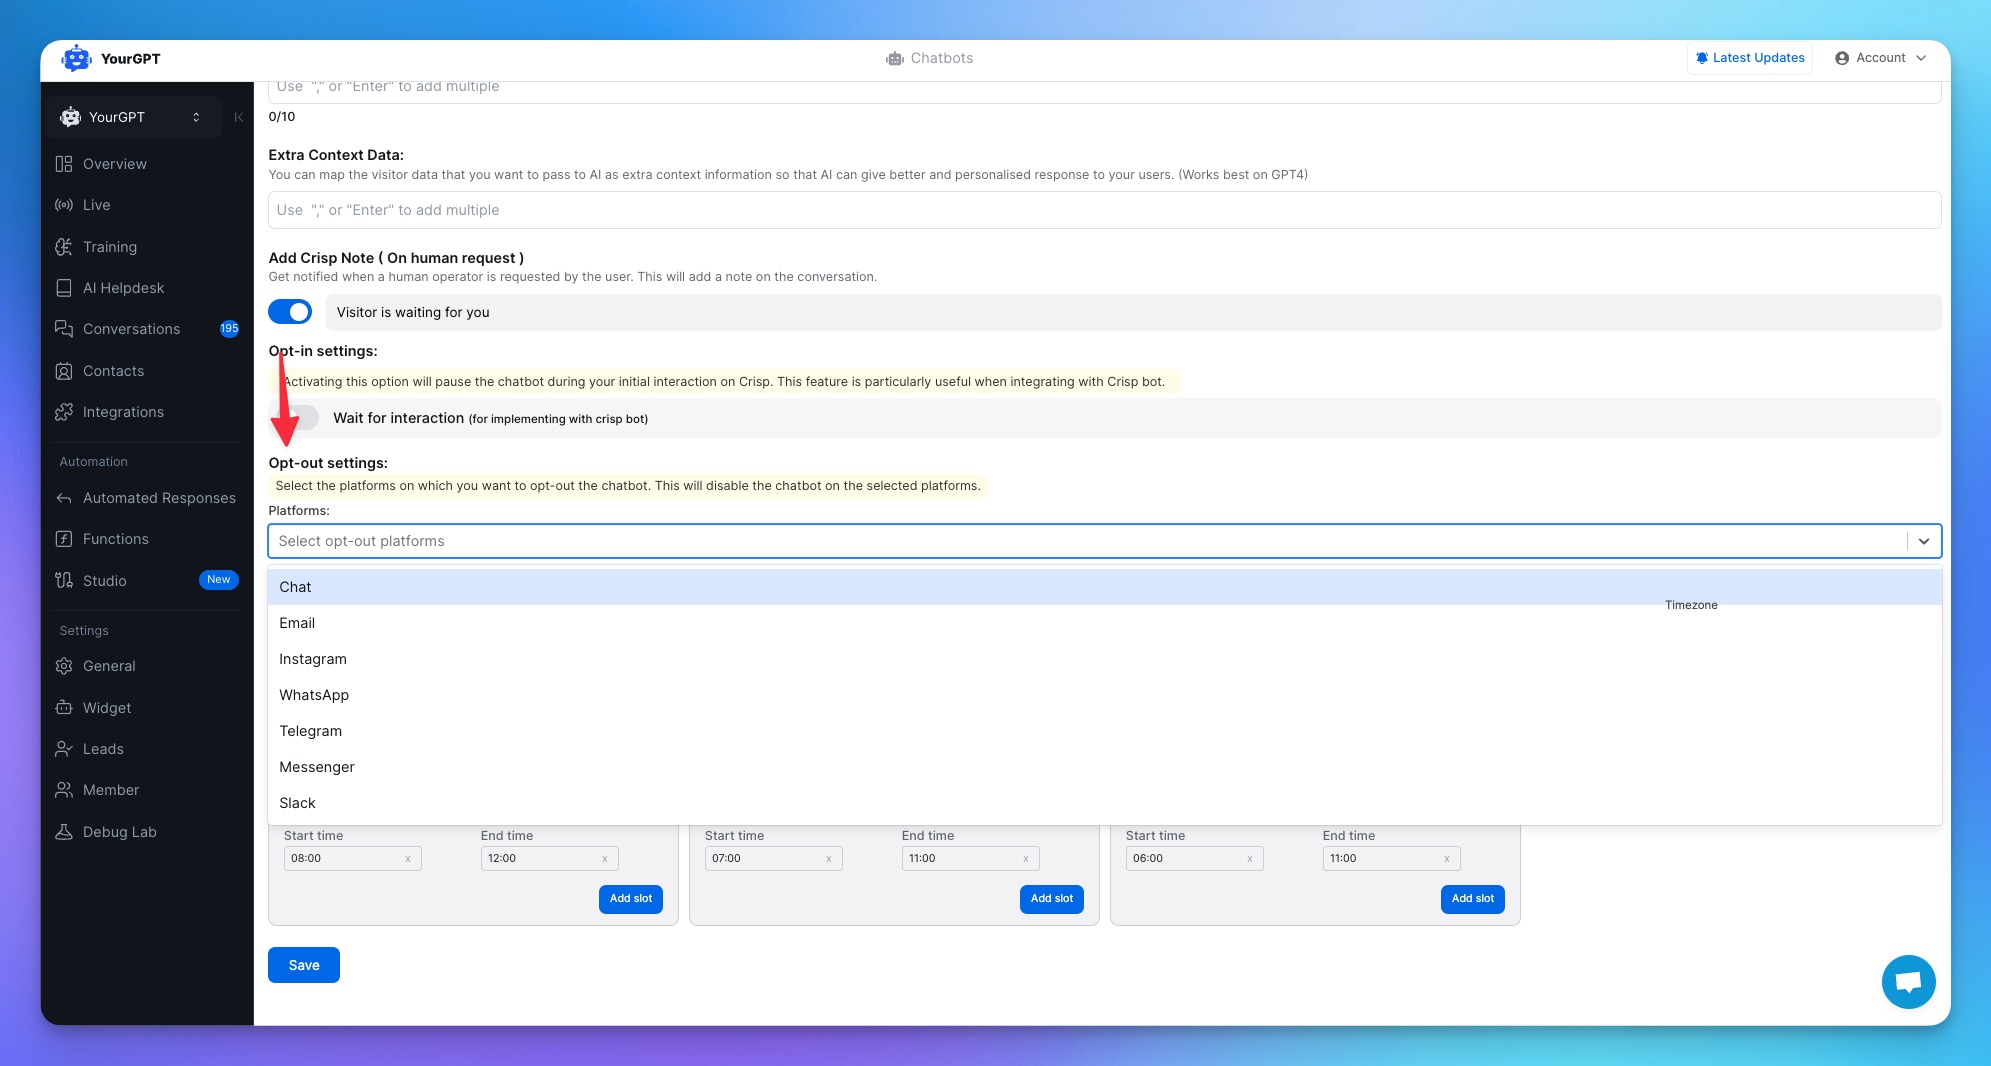Edit the Visitor is waiting note field
Image resolution: width=1991 pixels, height=1066 pixels.
point(1134,312)
